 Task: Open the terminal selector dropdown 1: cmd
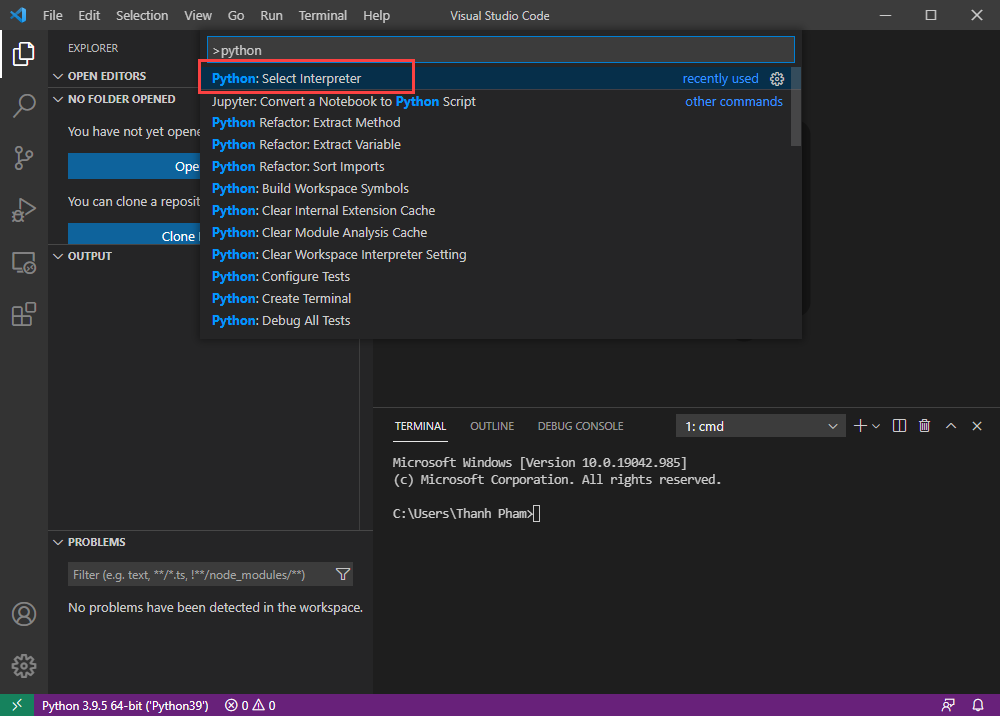pos(761,426)
